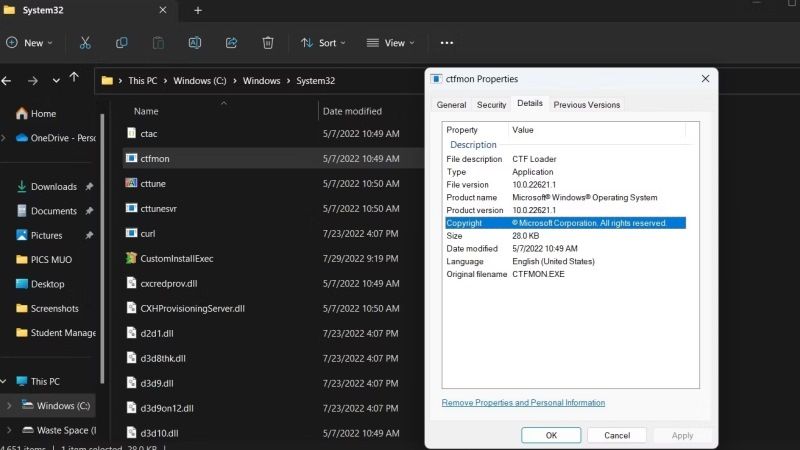Select cxcredprov.dll file
800x450 pixels.
click(x=169, y=284)
